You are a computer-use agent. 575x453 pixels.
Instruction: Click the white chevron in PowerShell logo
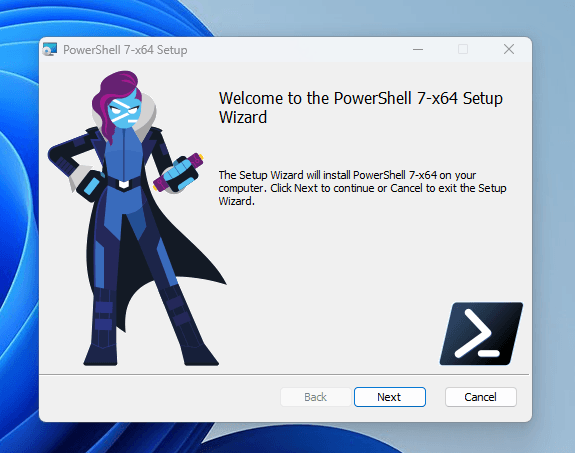[x=472, y=333]
